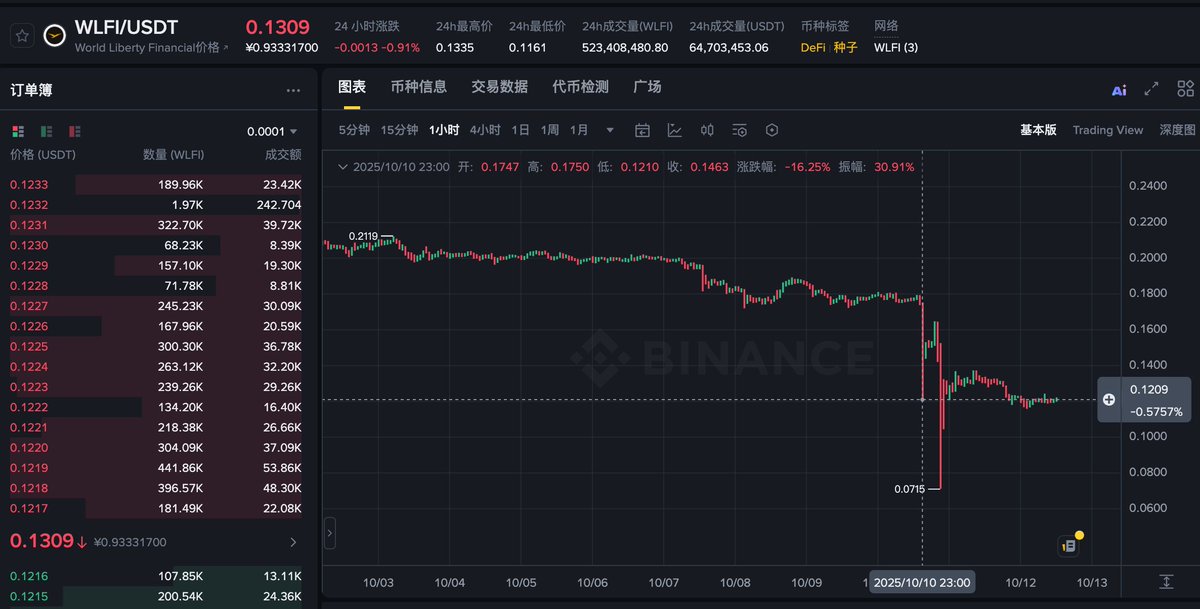The height and width of the screenshot is (609, 1200).
Task: Select the 15分钟 interval
Action: pos(400,130)
